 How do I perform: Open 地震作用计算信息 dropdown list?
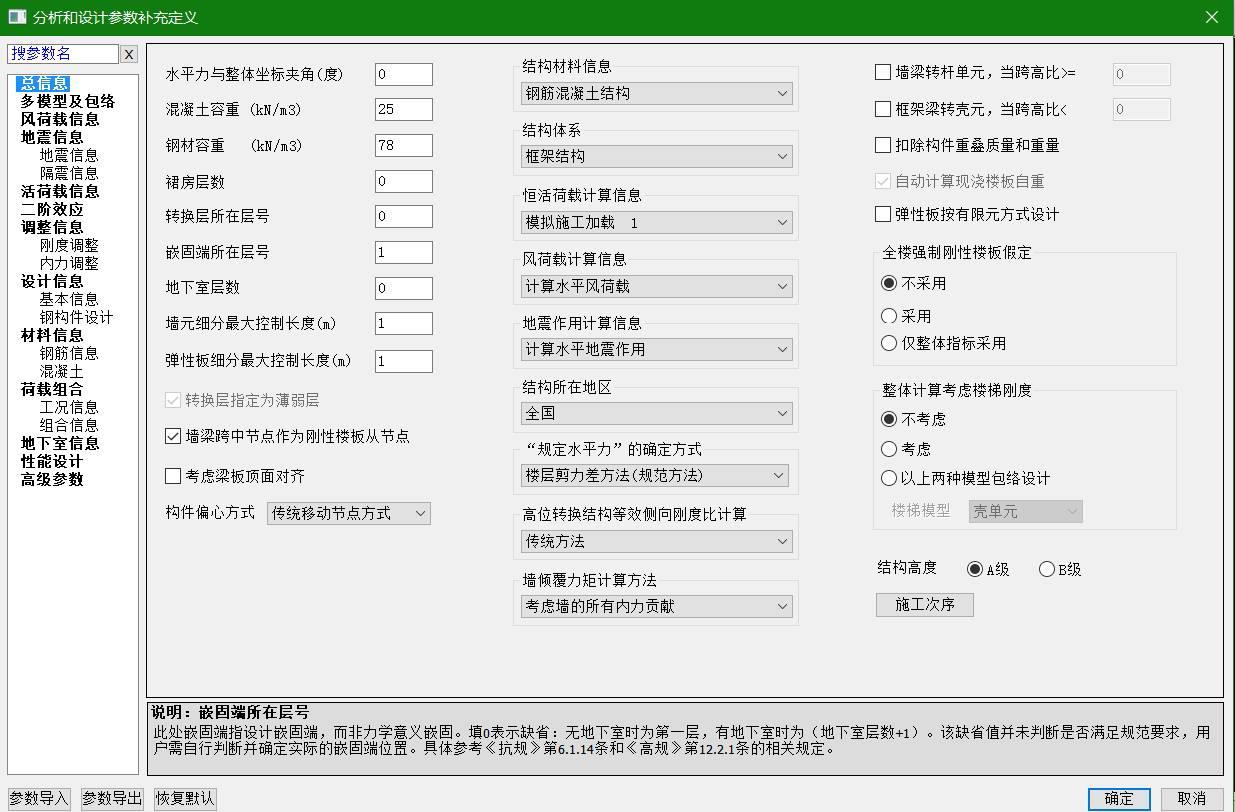click(656, 349)
